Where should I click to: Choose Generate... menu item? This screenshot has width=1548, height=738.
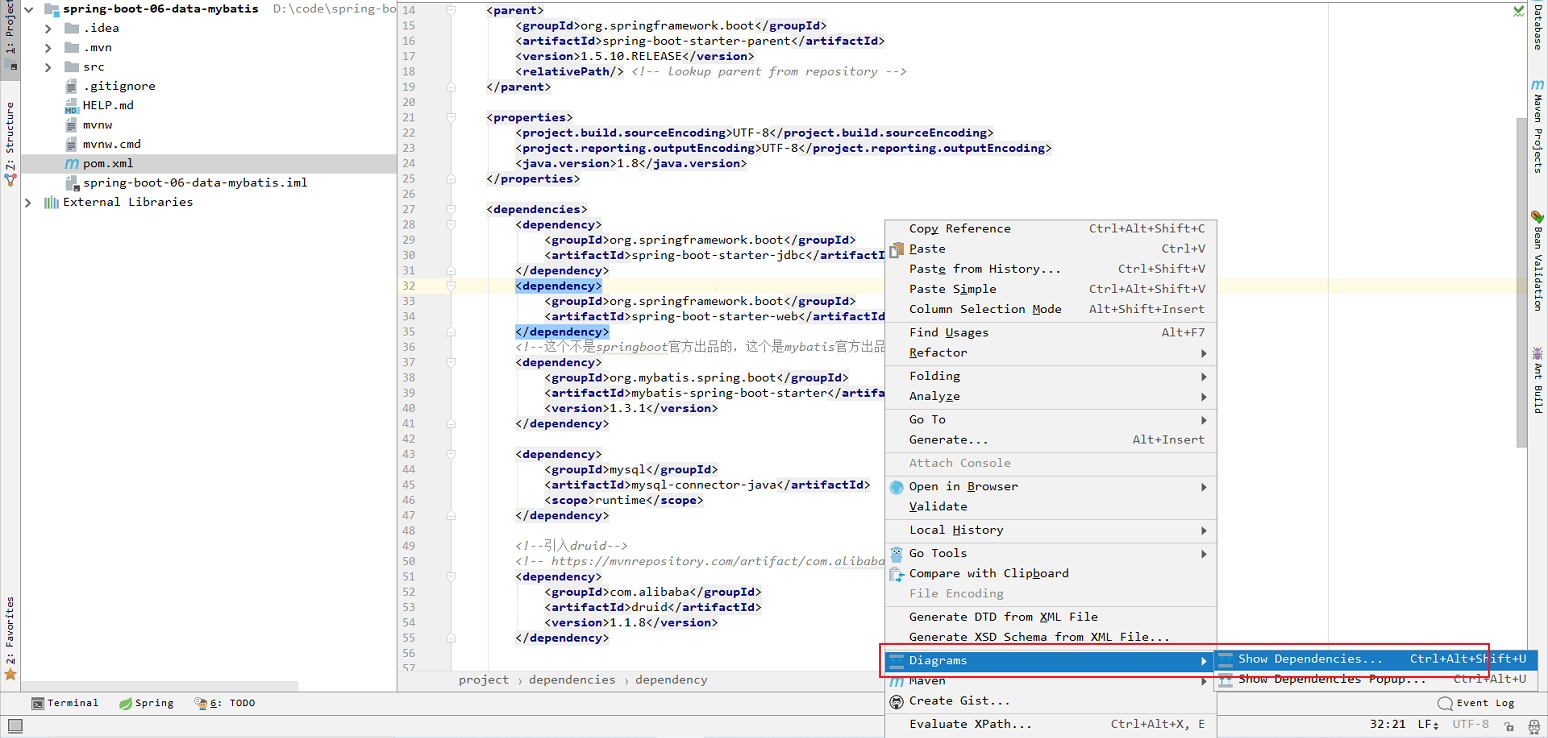1051,440
